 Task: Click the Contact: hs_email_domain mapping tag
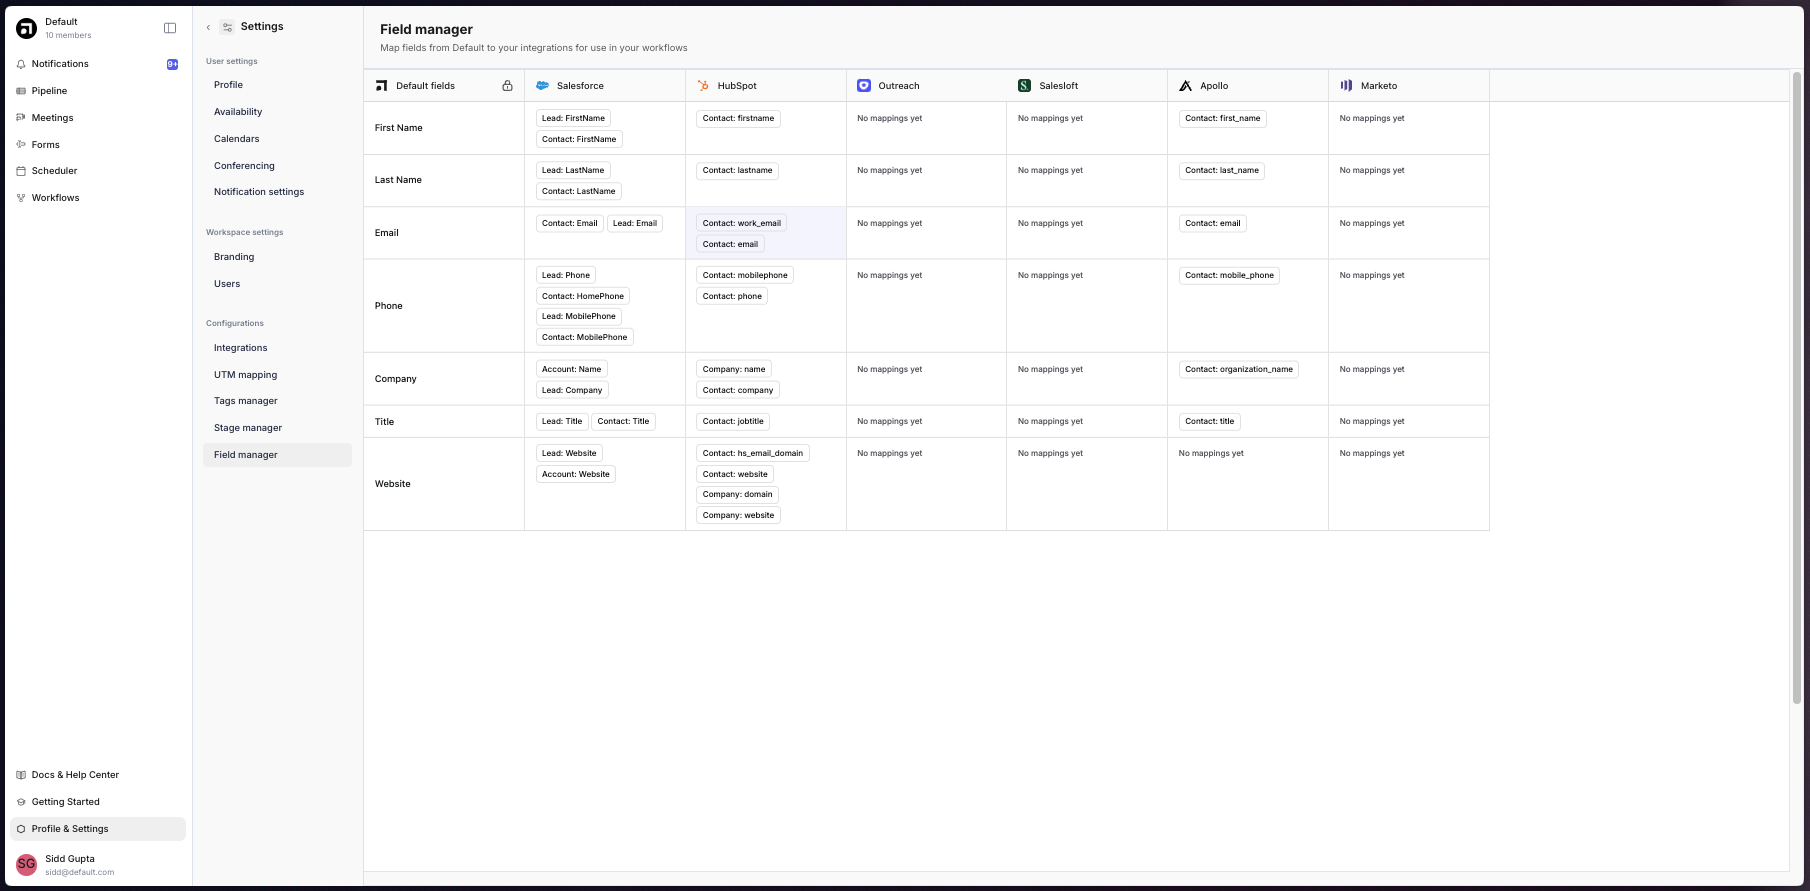point(752,453)
